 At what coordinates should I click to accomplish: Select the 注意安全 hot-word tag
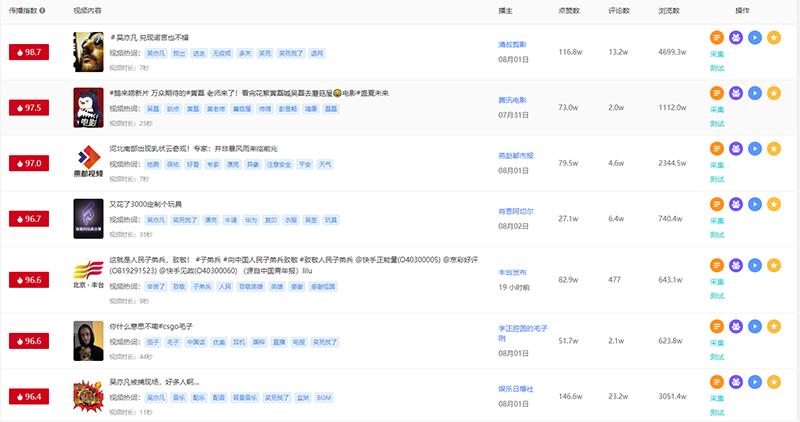pyautogui.click(x=279, y=164)
